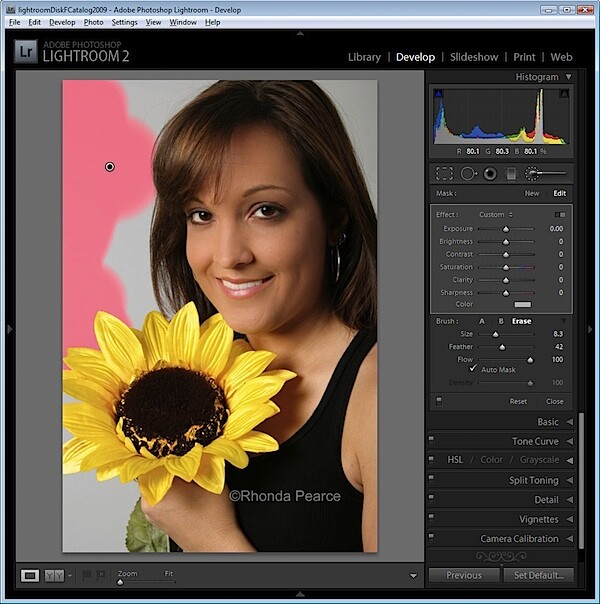Select the Crop Overlay tool

(444, 174)
